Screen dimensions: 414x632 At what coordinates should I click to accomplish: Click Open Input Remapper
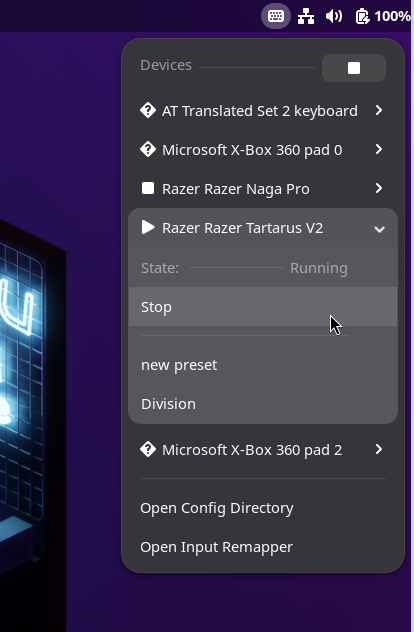(x=263, y=547)
